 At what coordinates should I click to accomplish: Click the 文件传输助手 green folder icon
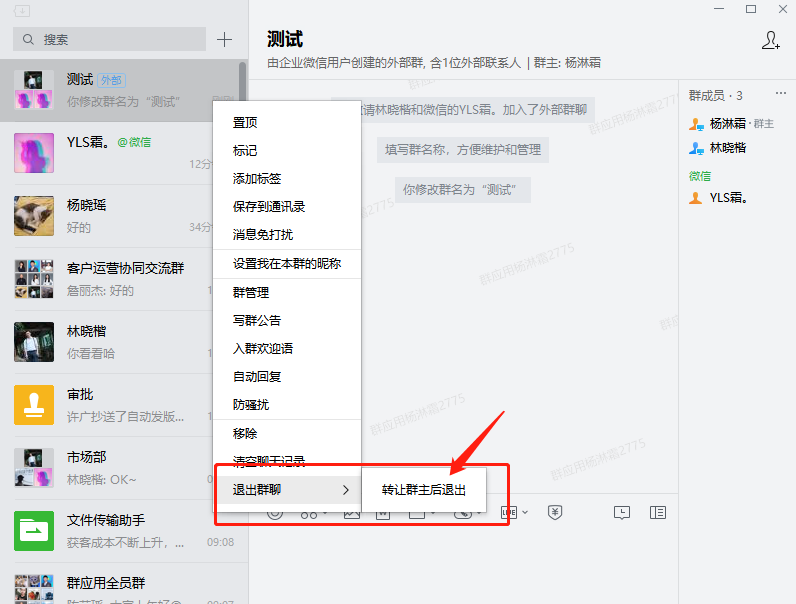pos(34,531)
